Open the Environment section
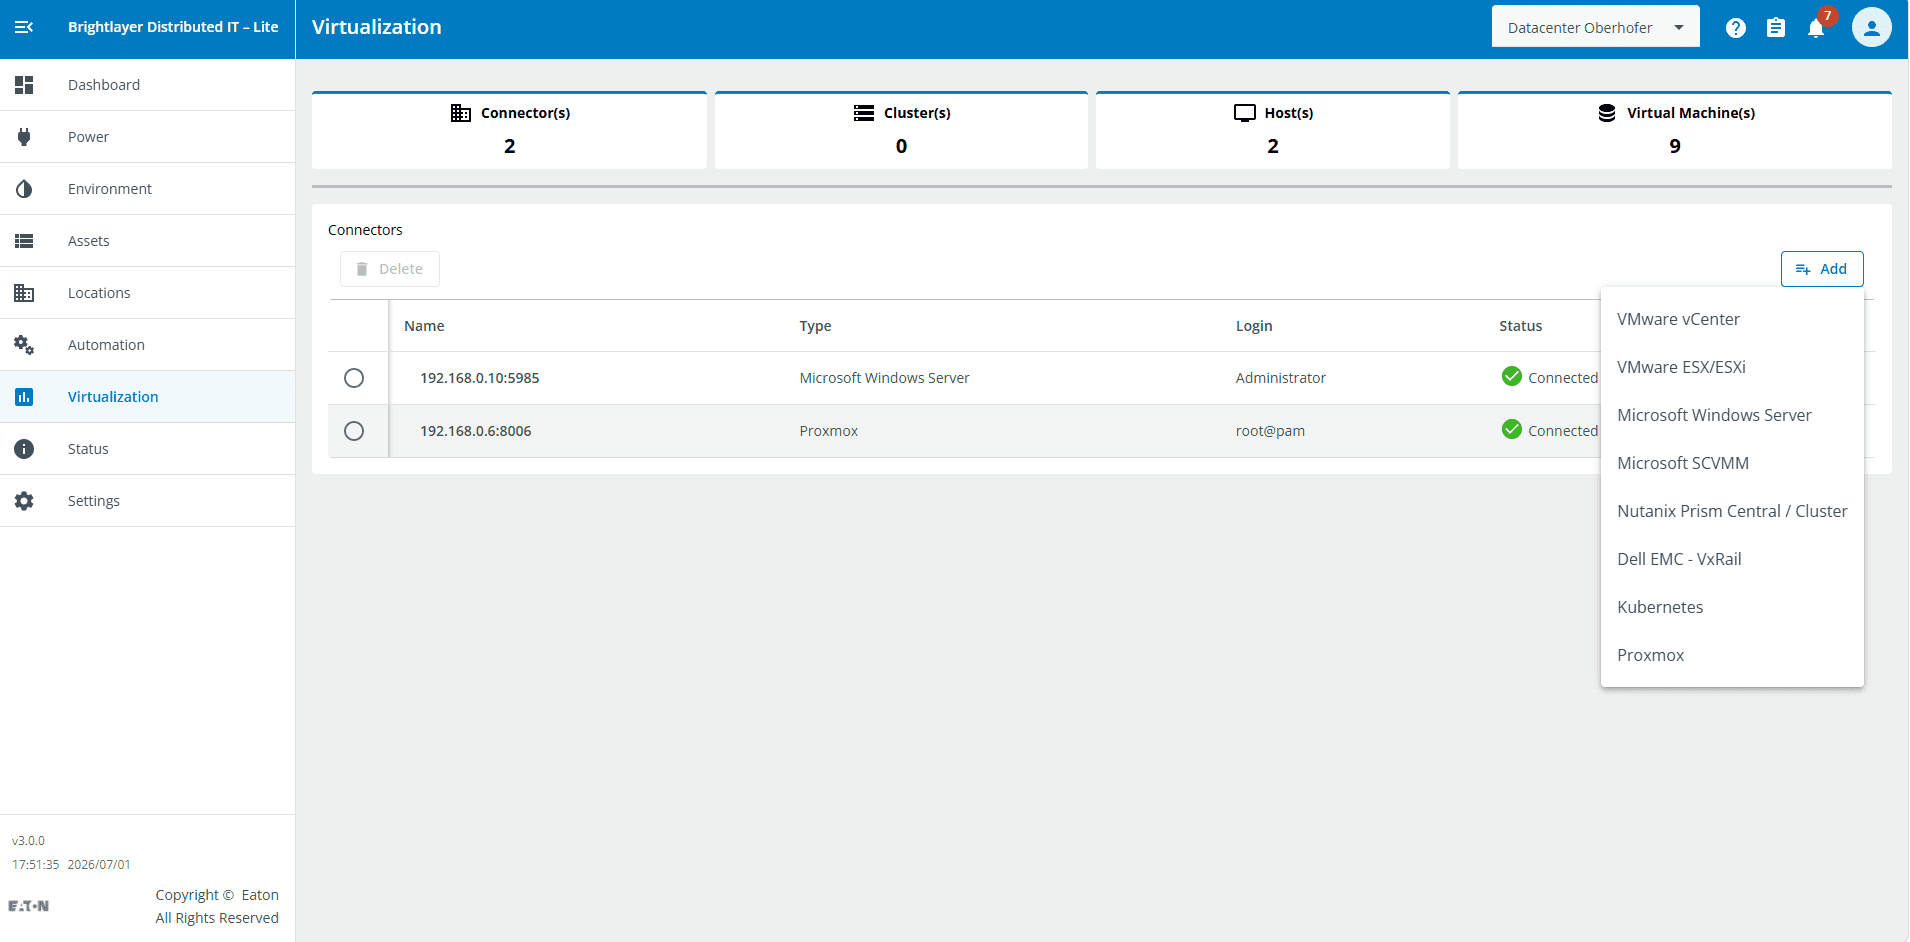 pos(147,189)
